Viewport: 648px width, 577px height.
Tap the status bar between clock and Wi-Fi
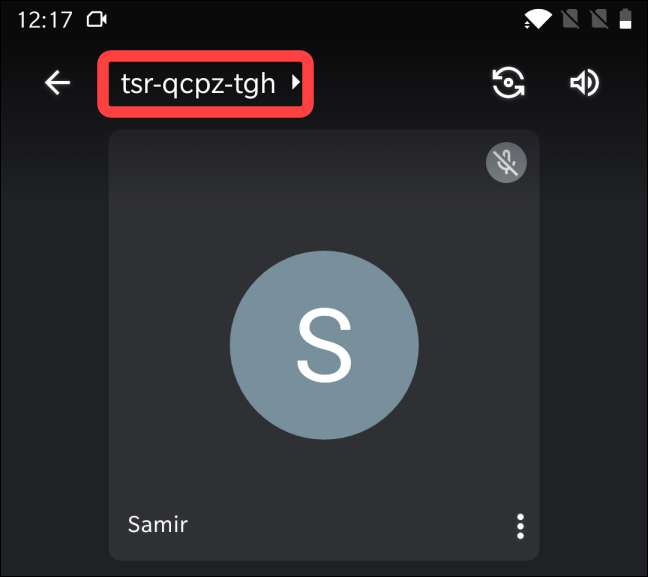point(314,19)
